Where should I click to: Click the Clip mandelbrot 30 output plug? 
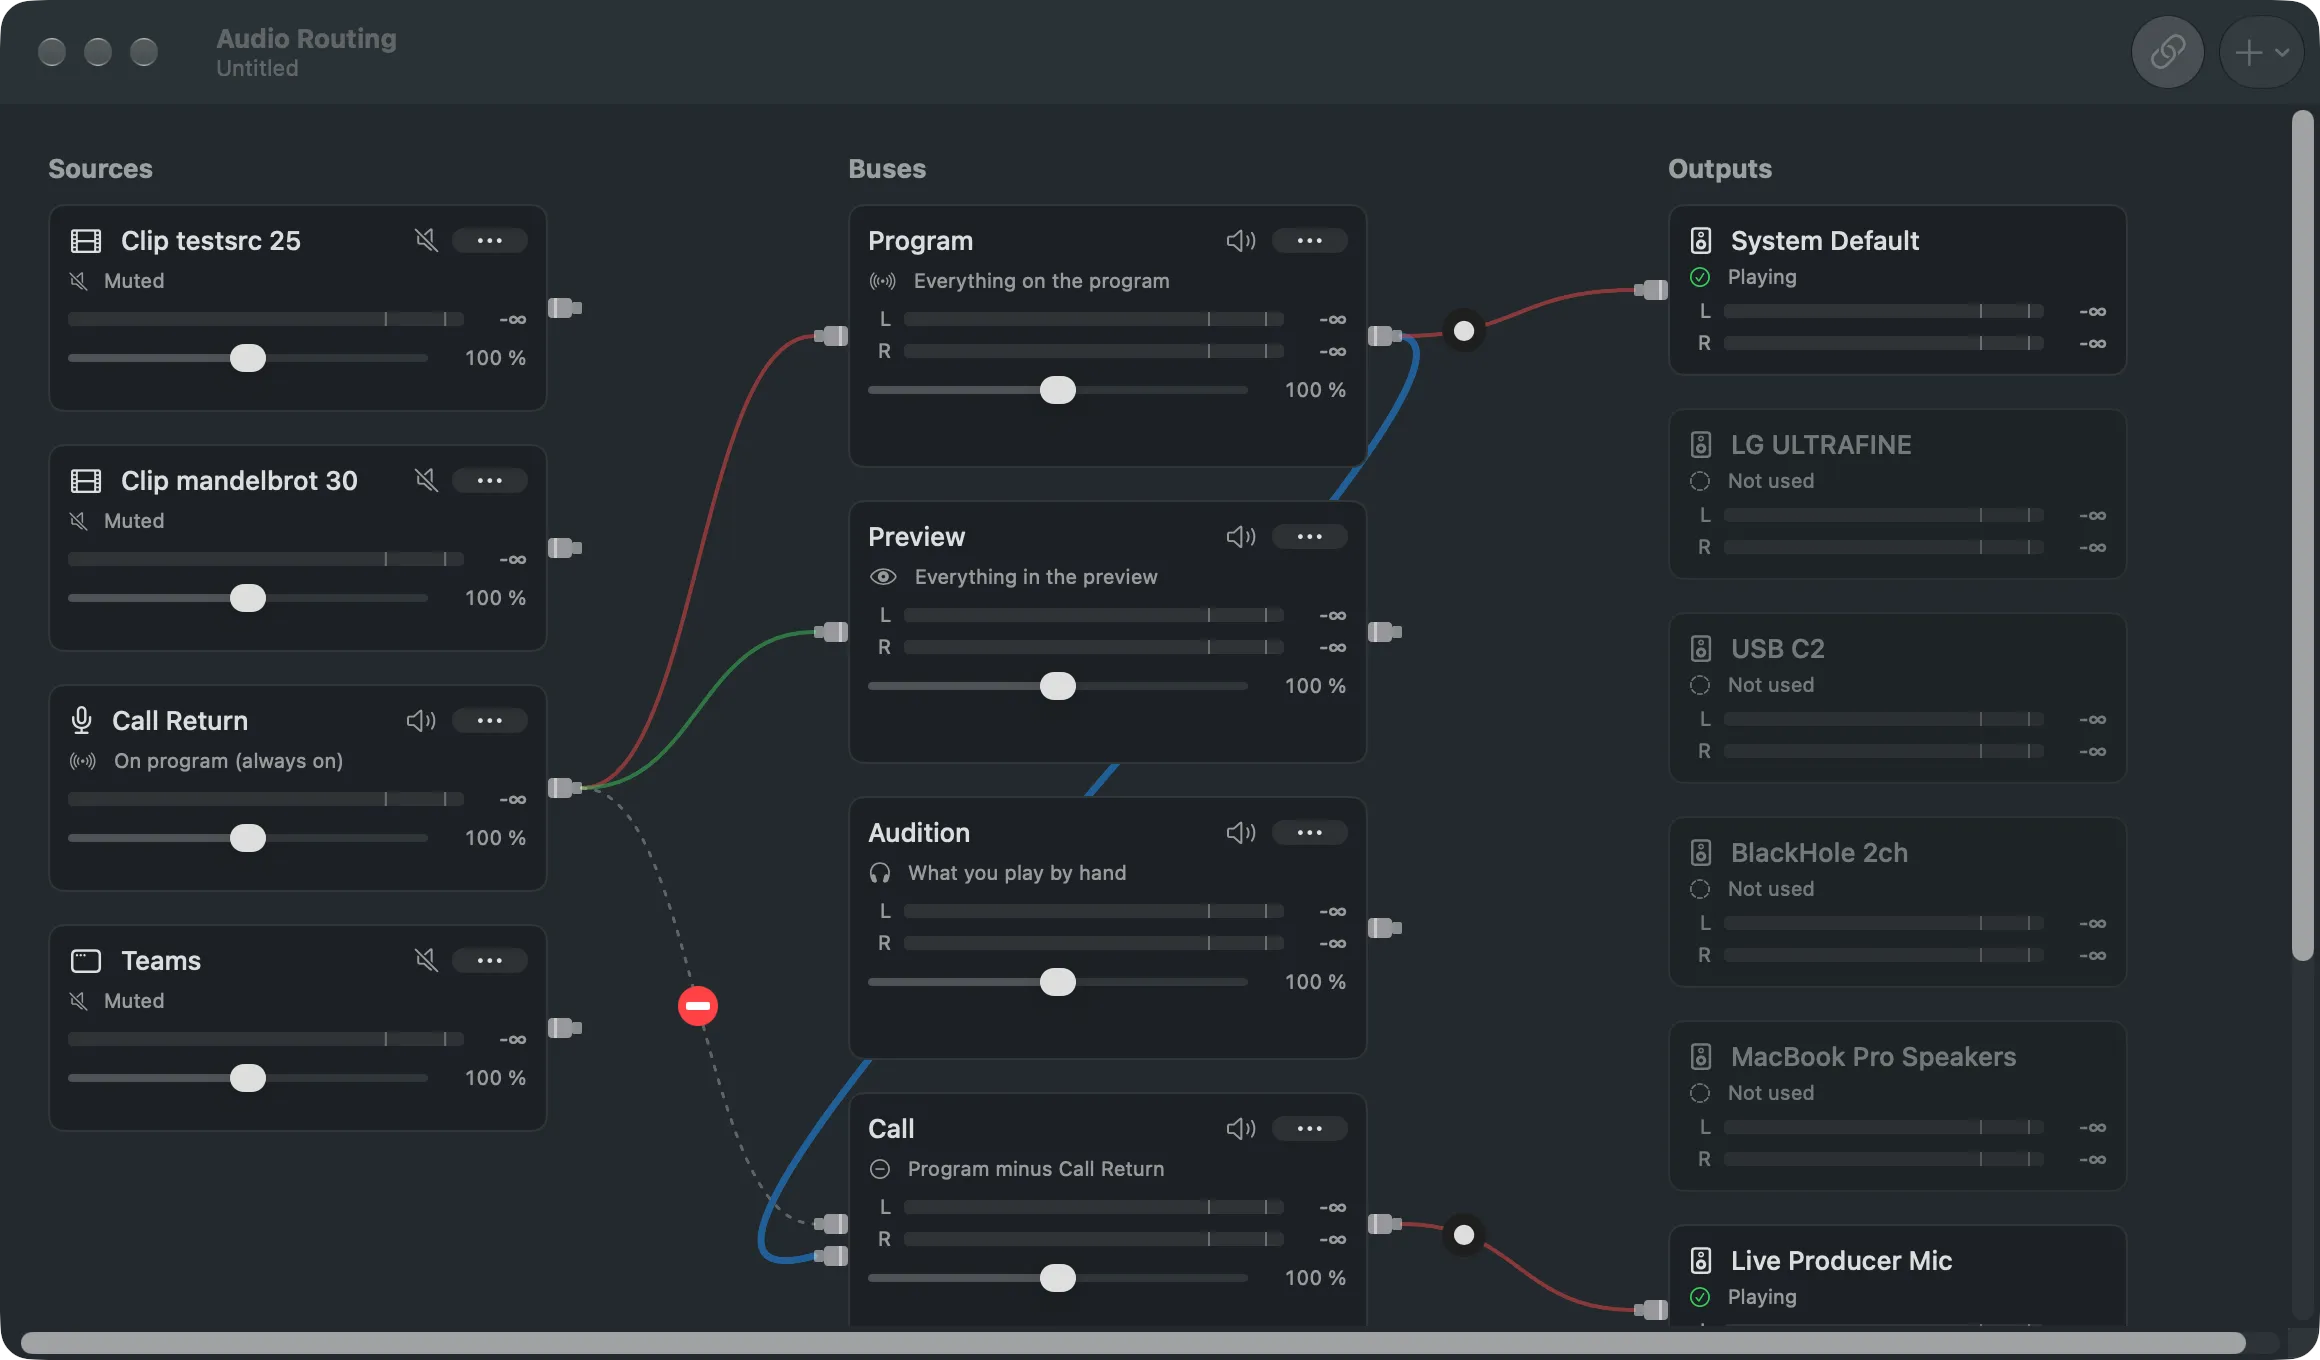tap(565, 548)
